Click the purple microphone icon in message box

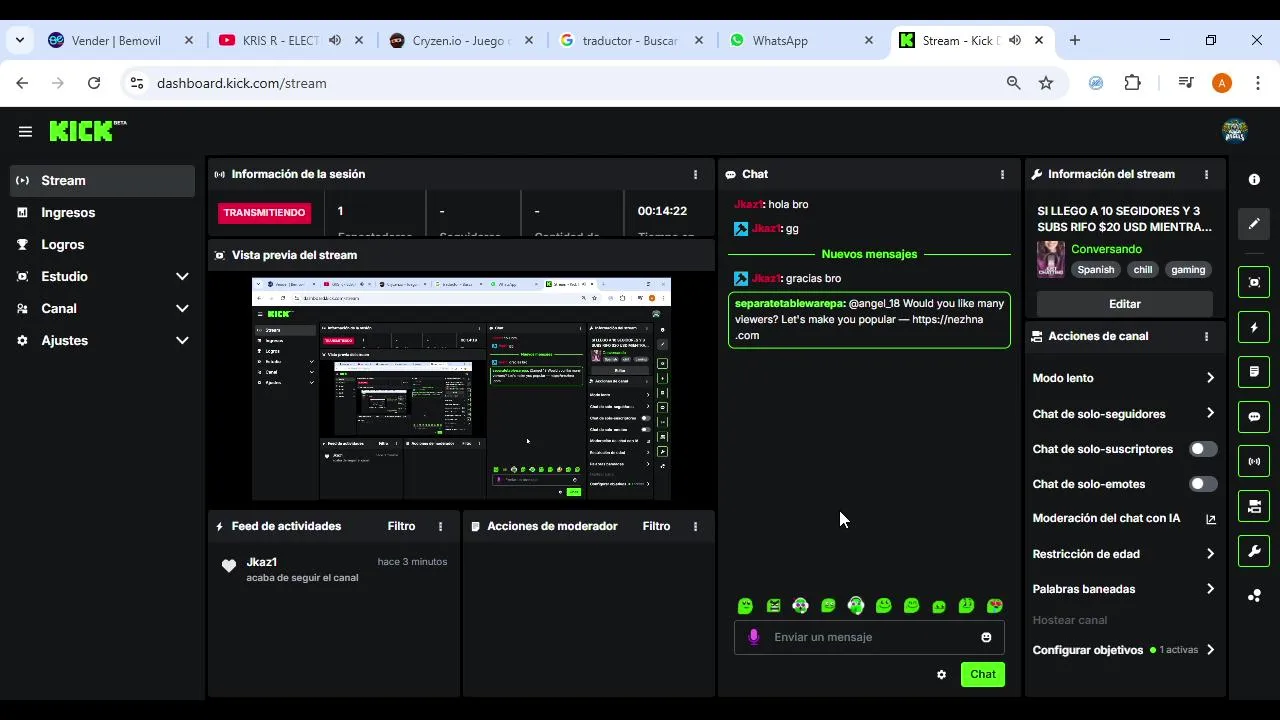754,637
